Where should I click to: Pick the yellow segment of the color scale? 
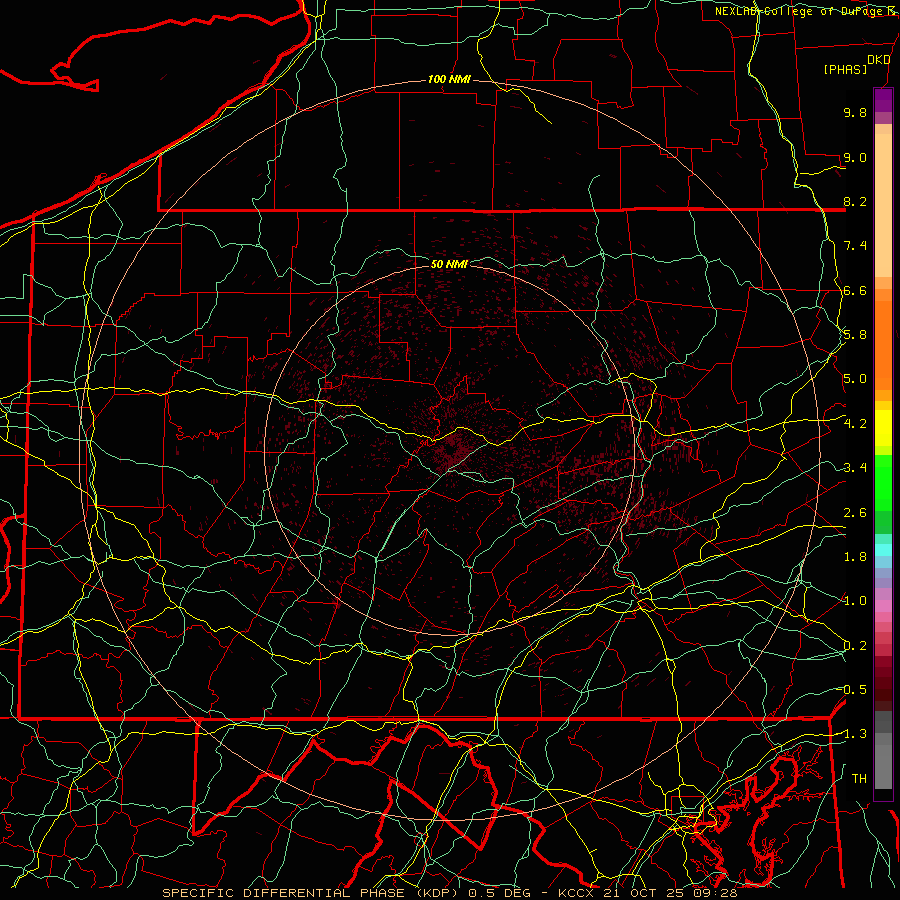coord(883,428)
